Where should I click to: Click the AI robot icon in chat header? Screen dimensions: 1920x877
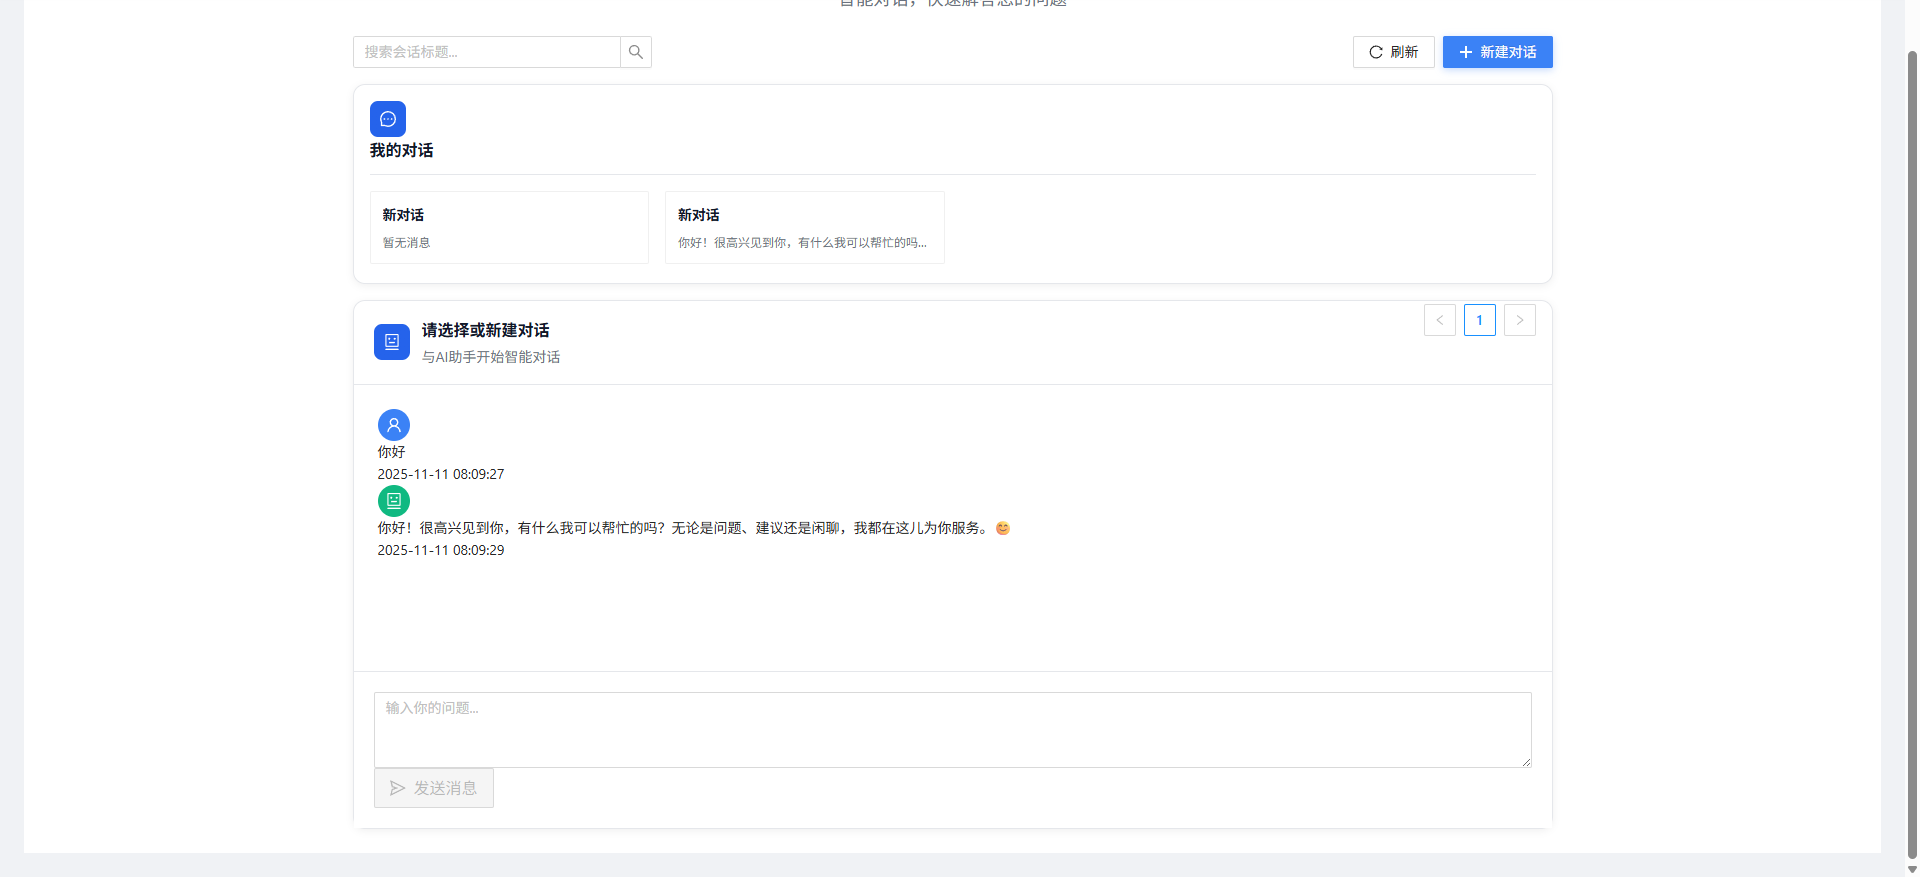[x=392, y=342]
